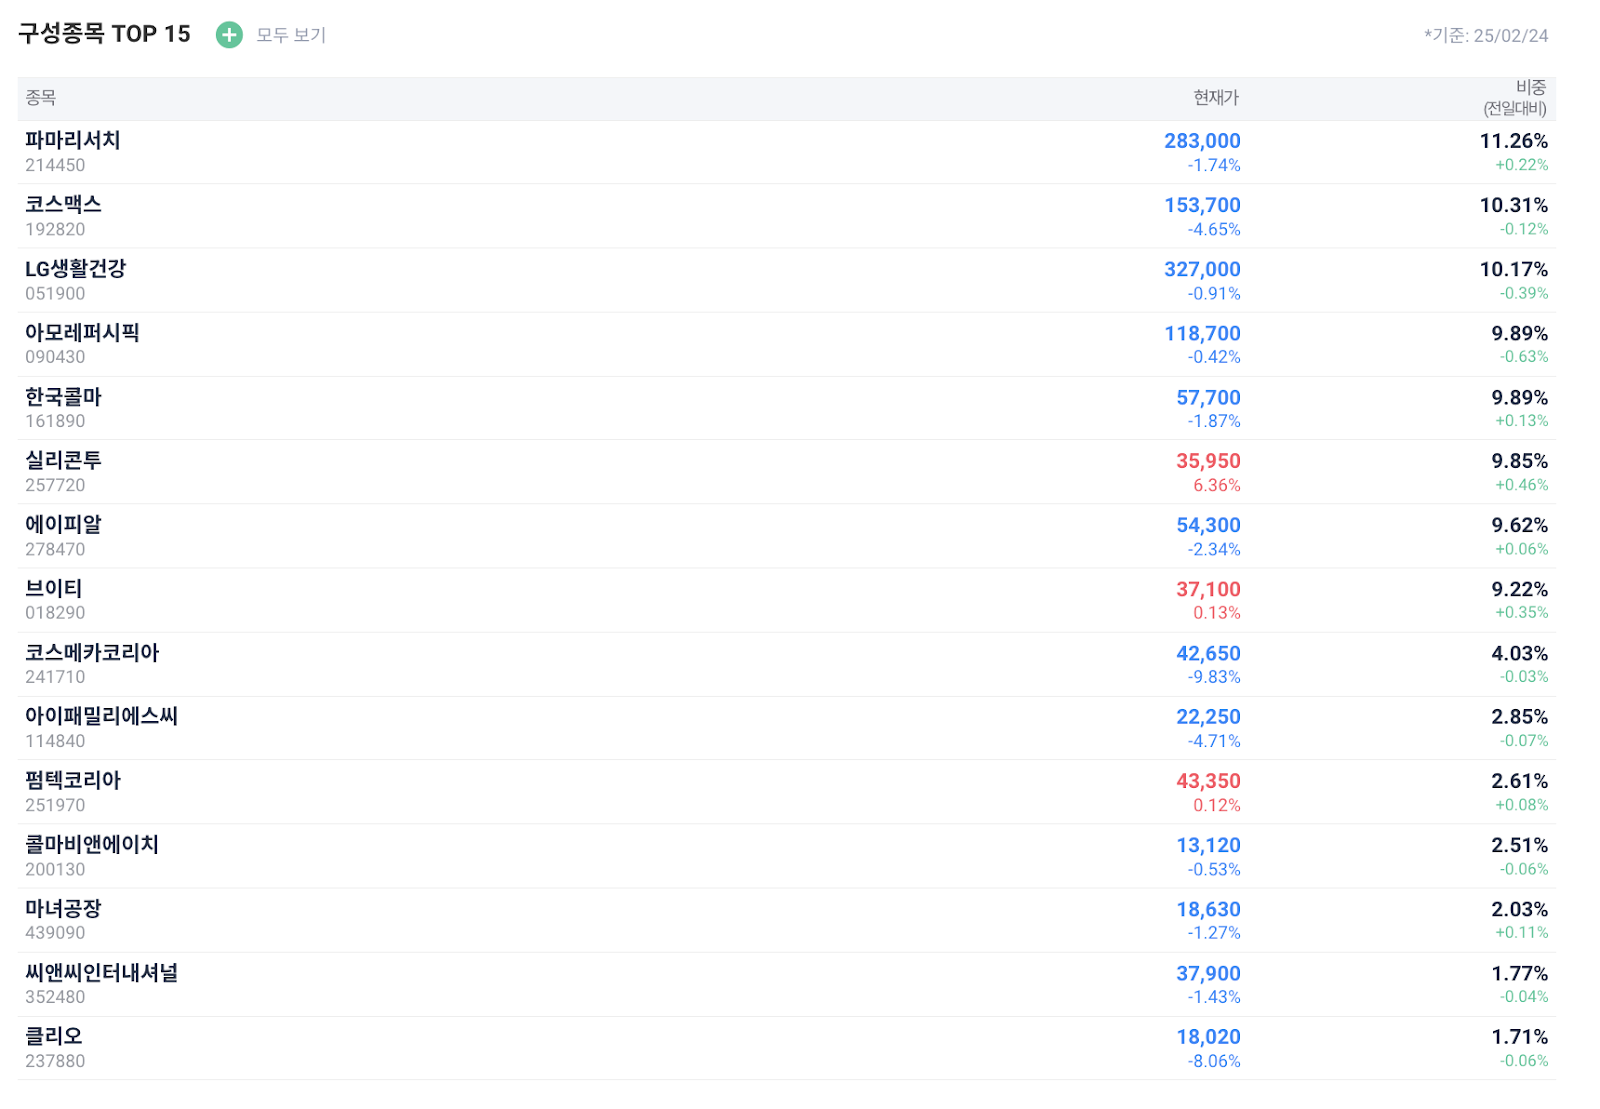
Task: Select the 종목 column header
Action: click(41, 98)
